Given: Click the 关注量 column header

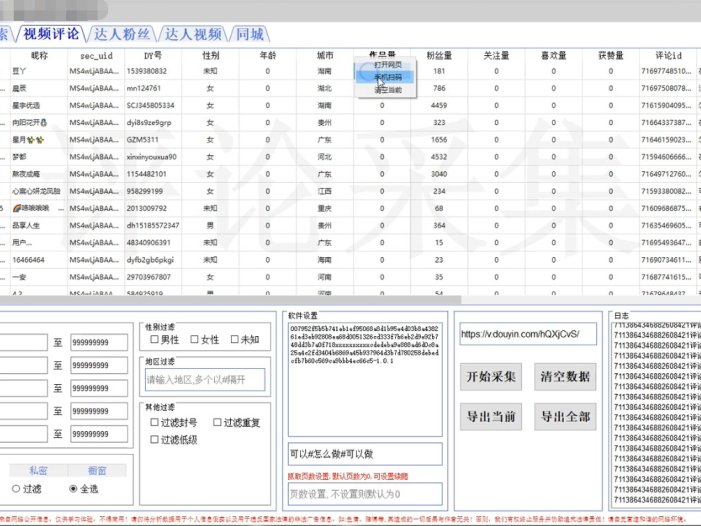Looking at the screenshot, I should pyautogui.click(x=497, y=55).
